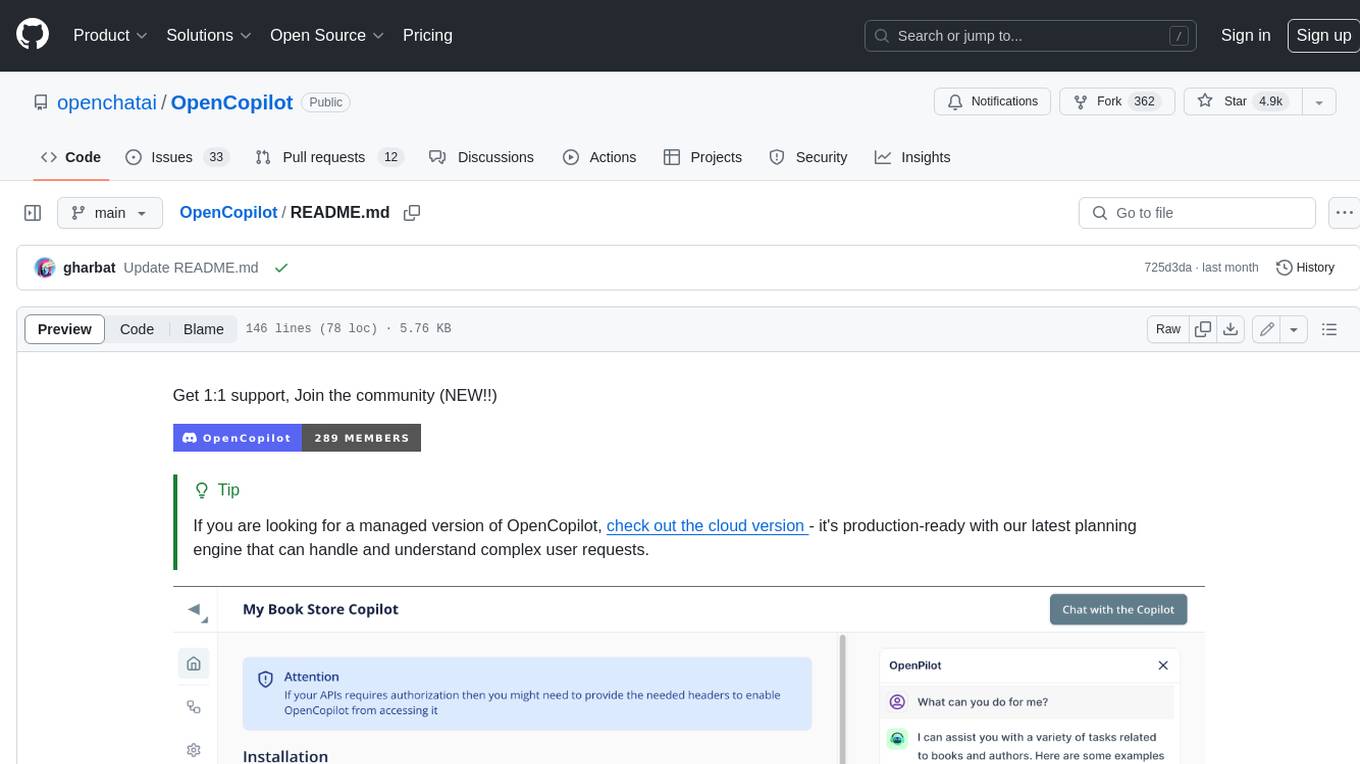Open the Pricing page
Screen dimensions: 1360x764
pyautogui.click(x=427, y=35)
